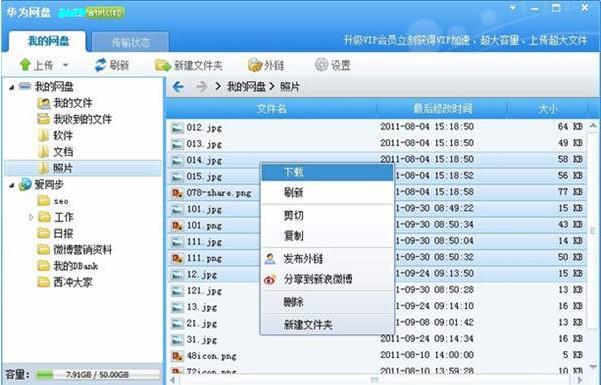
Task: Click the 012.jpg image file icon
Action: (x=177, y=128)
